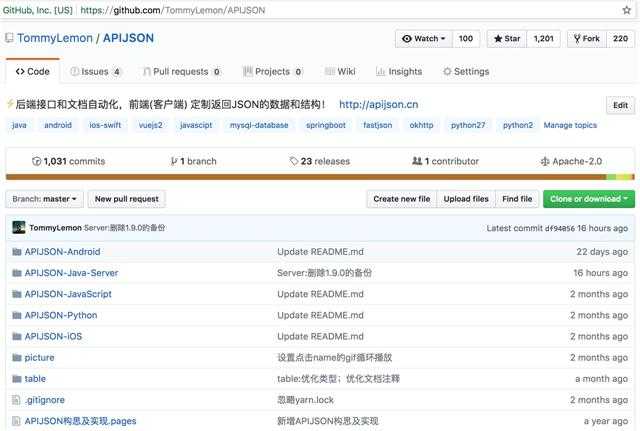The image size is (640, 431).
Task: View the 220 forks count
Action: [x=620, y=38]
